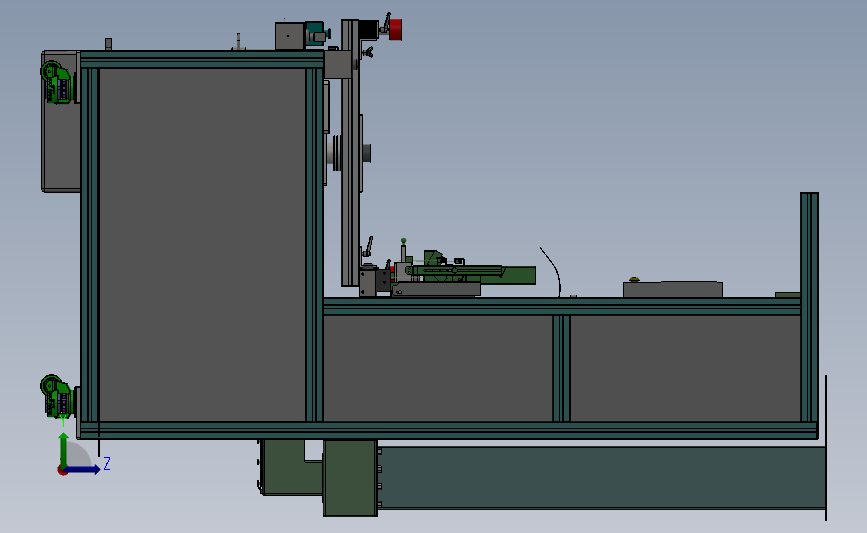867x533 pixels.
Task: Select the dark panel below the gray plate
Action: [x=686, y=368]
